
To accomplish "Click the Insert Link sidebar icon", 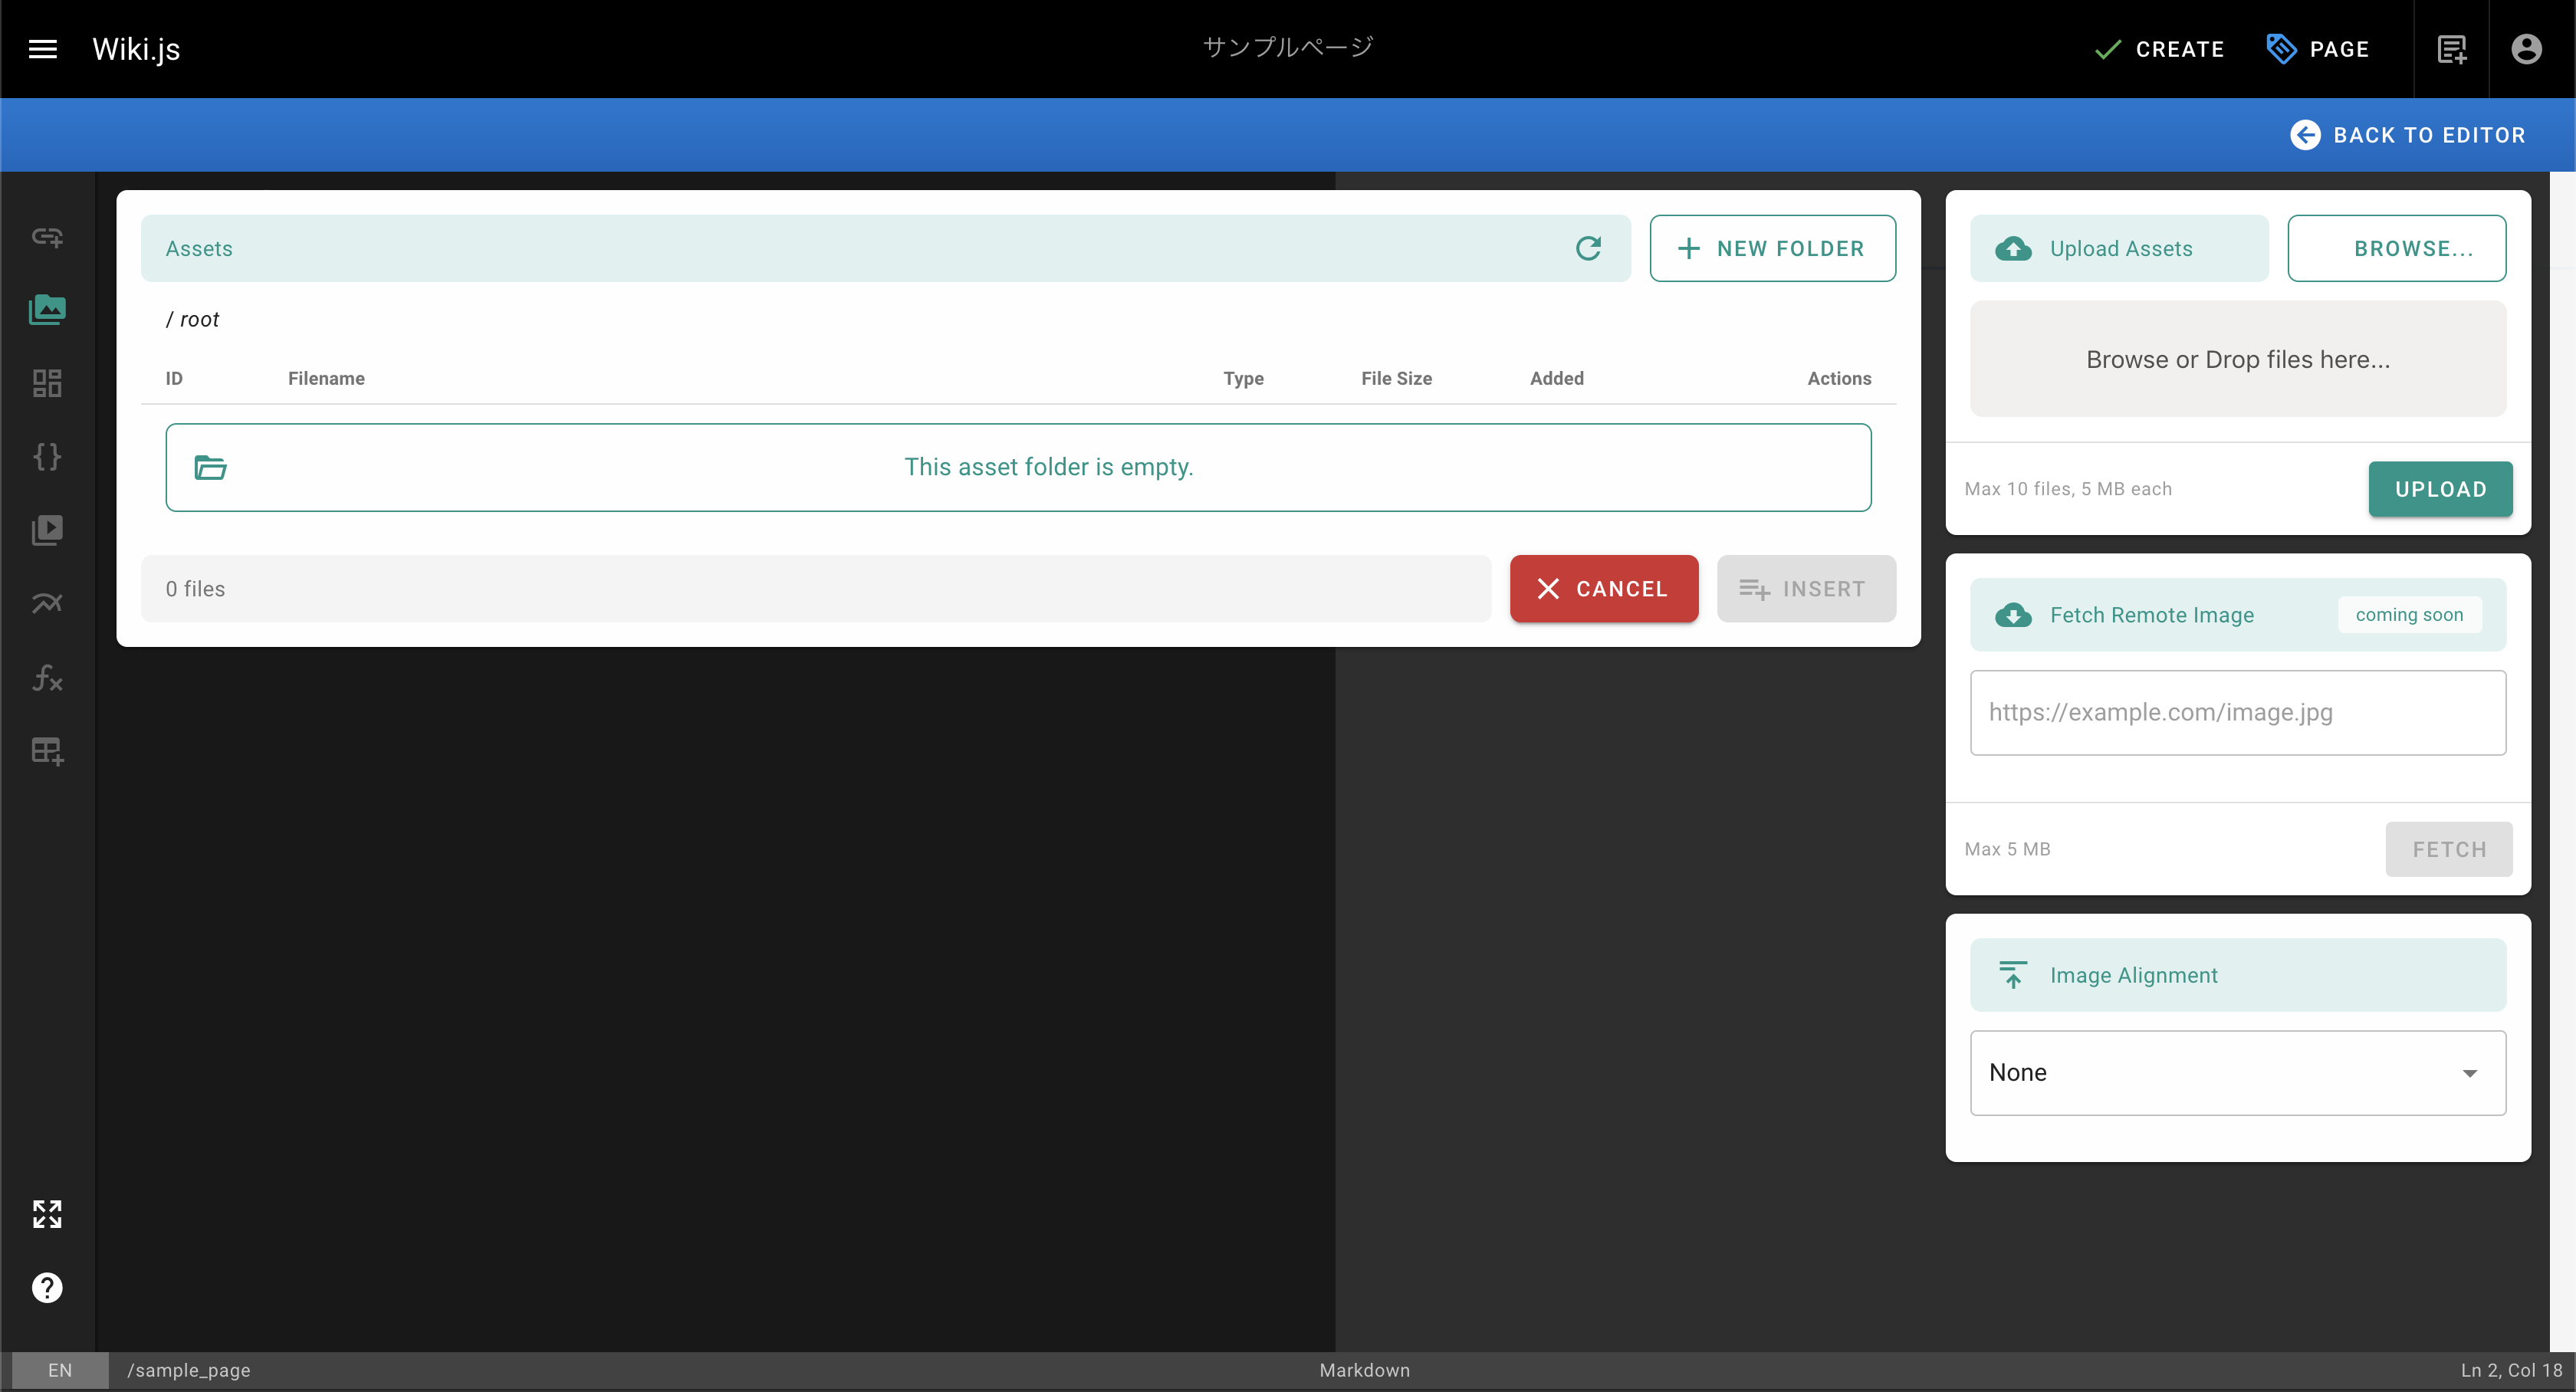I will click(x=47, y=237).
